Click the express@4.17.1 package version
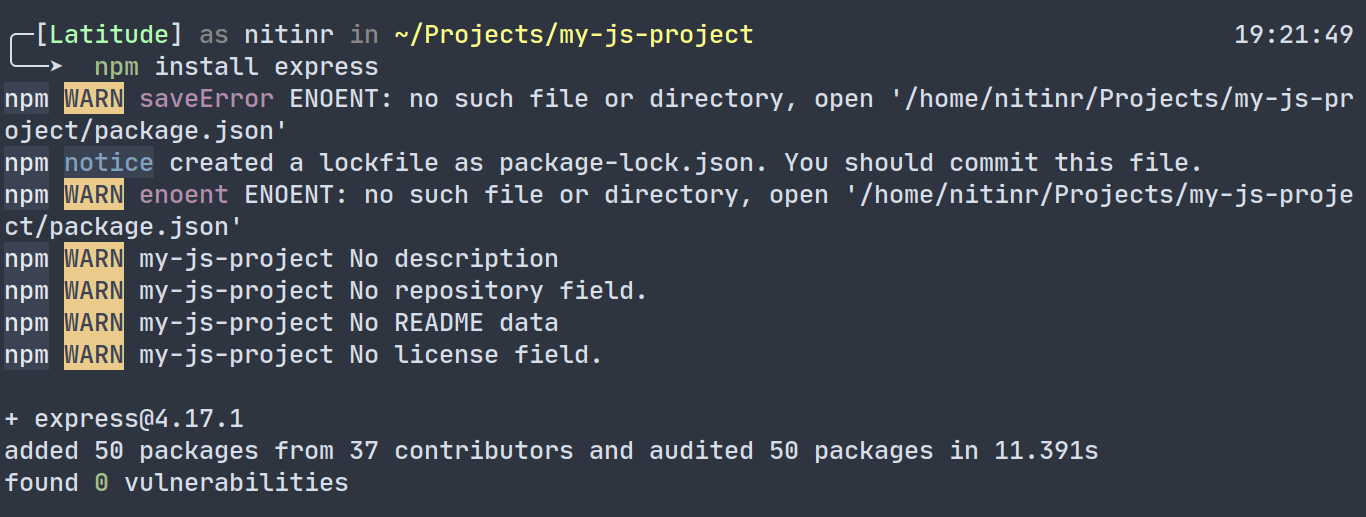The width and height of the screenshot is (1366, 517). tap(139, 419)
